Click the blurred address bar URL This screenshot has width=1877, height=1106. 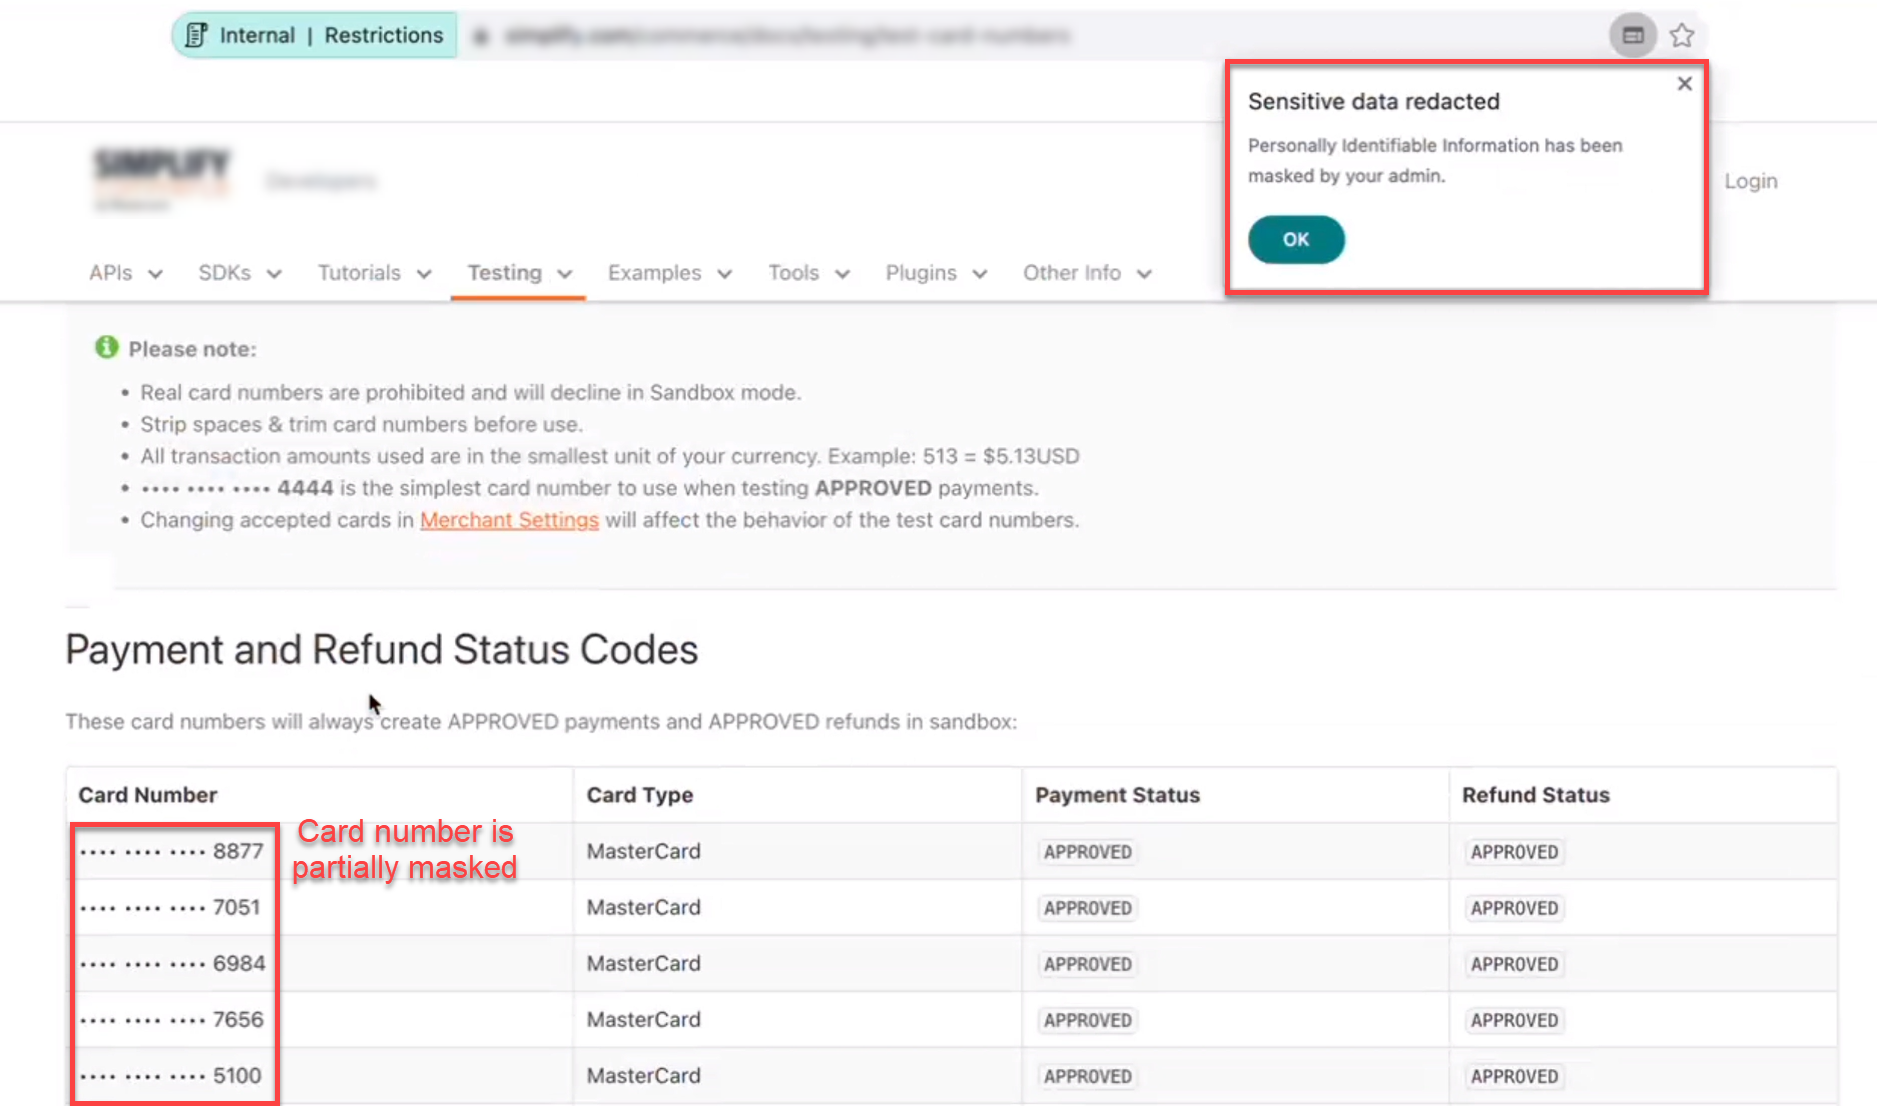[787, 36]
